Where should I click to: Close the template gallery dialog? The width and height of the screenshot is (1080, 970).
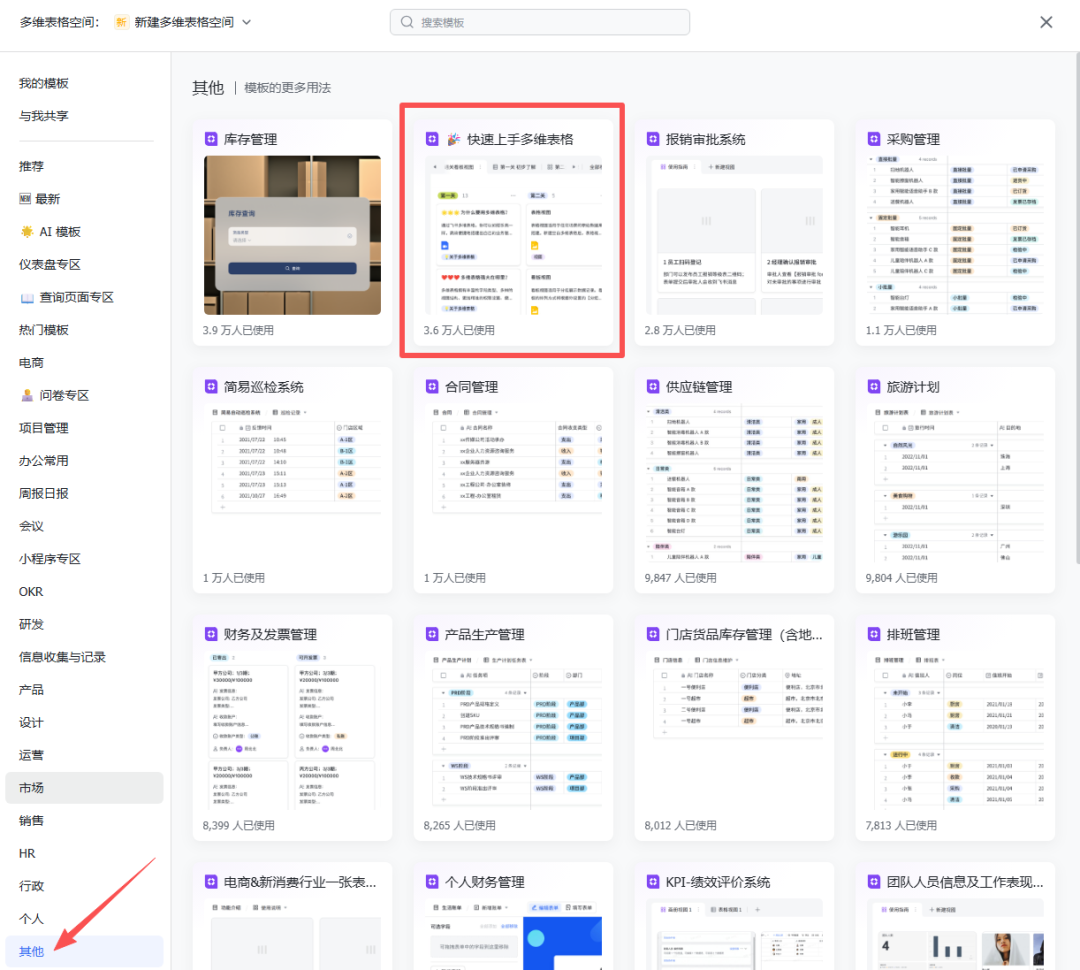click(1046, 22)
